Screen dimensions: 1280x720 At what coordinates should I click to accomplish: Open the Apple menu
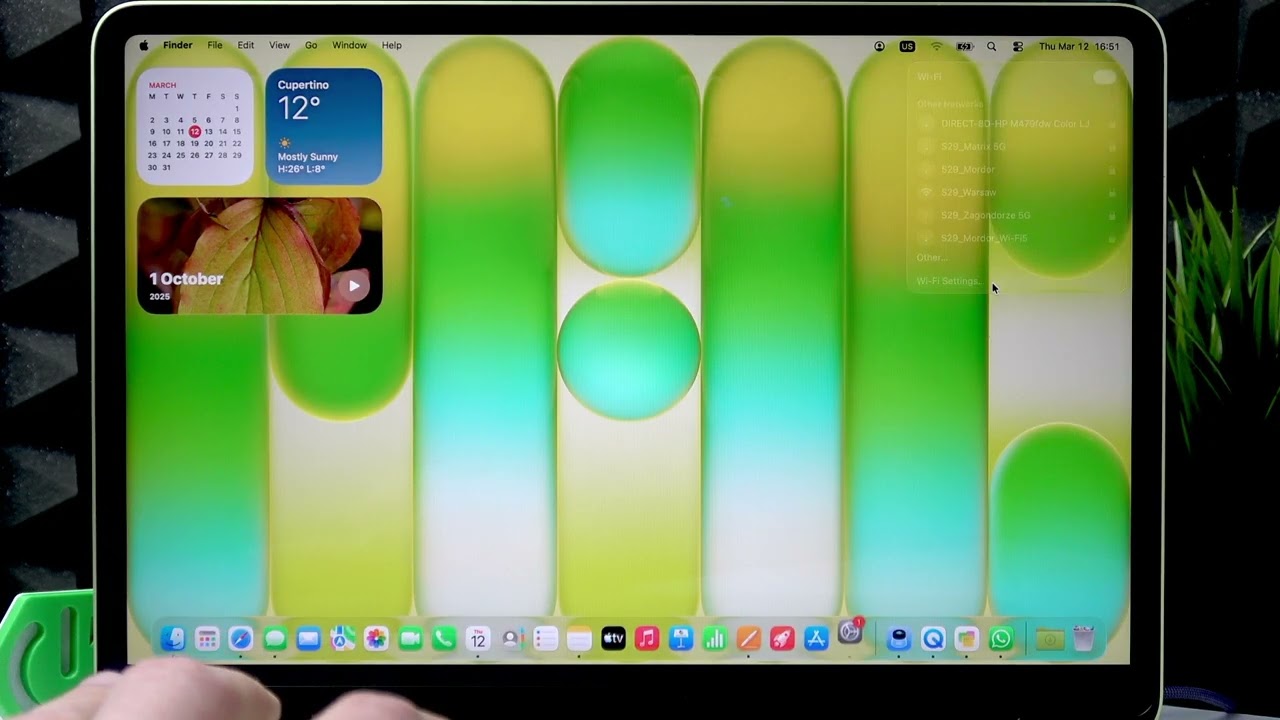click(x=144, y=45)
